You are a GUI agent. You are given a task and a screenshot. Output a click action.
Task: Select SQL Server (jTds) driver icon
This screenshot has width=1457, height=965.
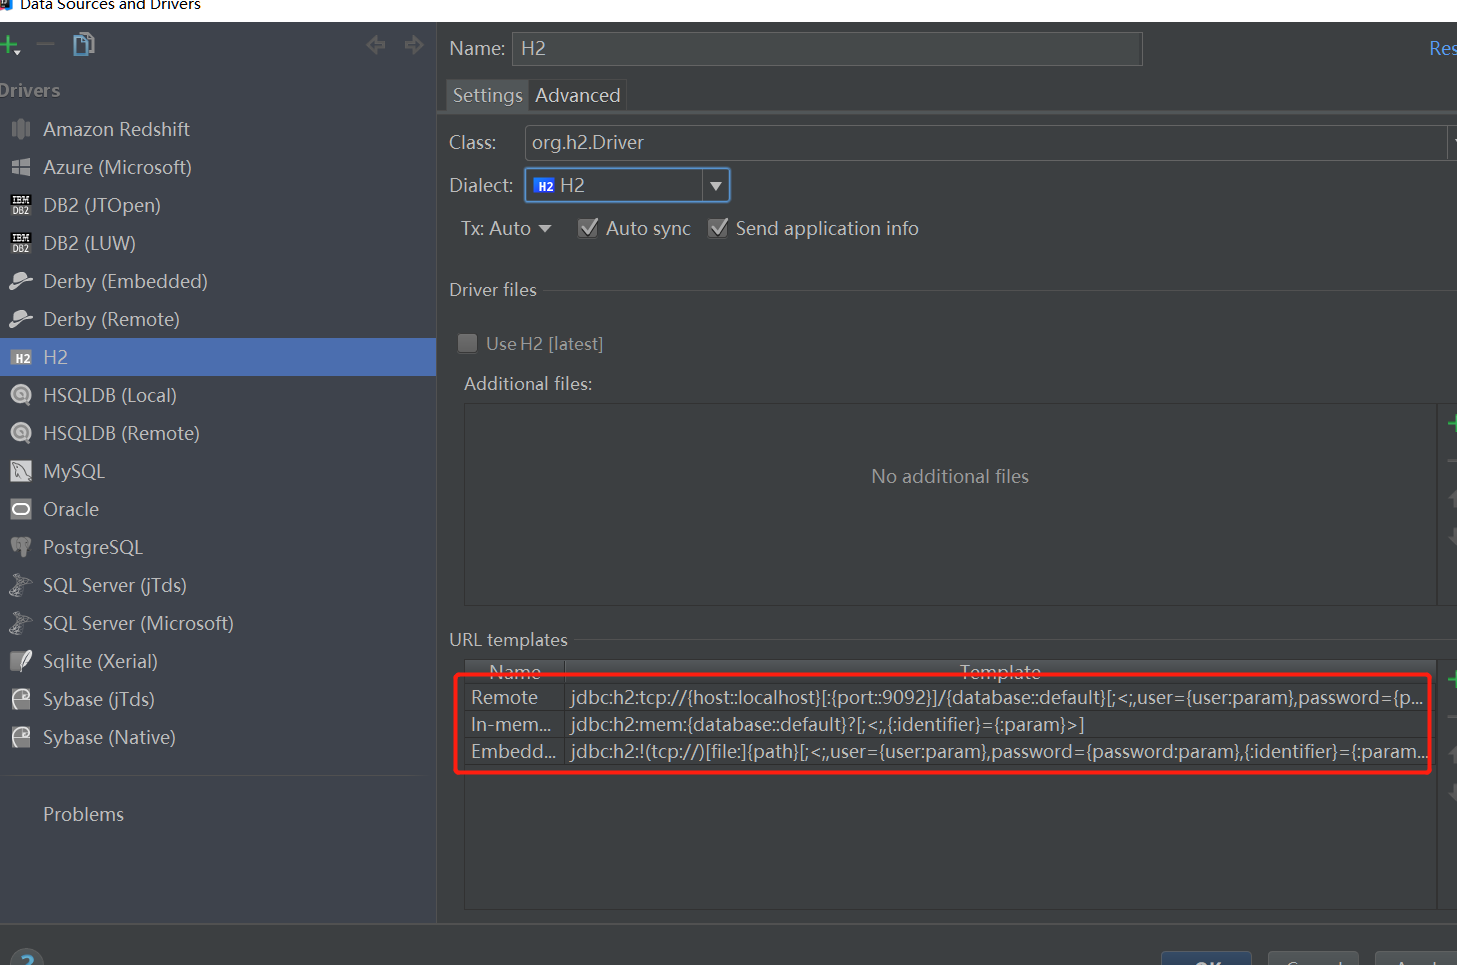pos(21,585)
